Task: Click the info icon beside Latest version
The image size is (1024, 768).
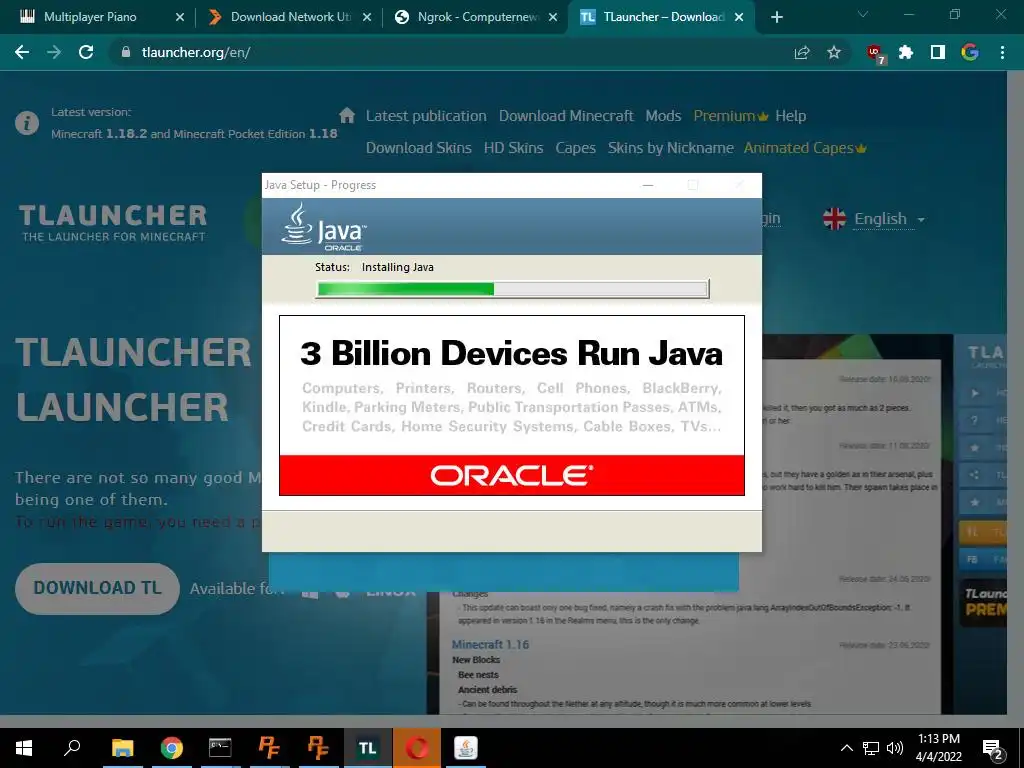Action: (x=27, y=123)
